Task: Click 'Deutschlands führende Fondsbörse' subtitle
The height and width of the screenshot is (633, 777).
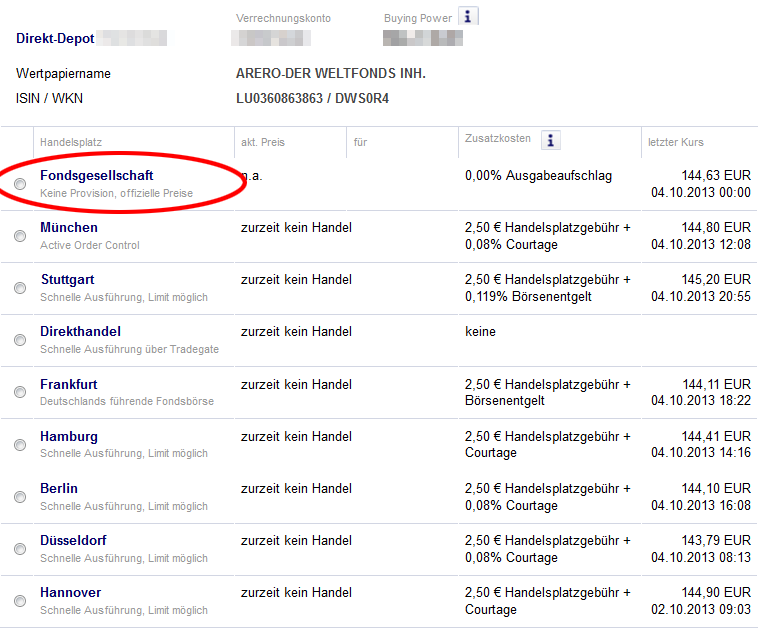Action: tap(127, 401)
